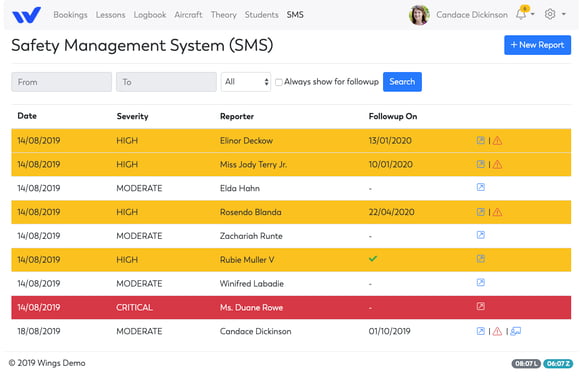Click the 06:07 Z zulu time badge
This screenshot has height=385, width=580.
coord(558,364)
